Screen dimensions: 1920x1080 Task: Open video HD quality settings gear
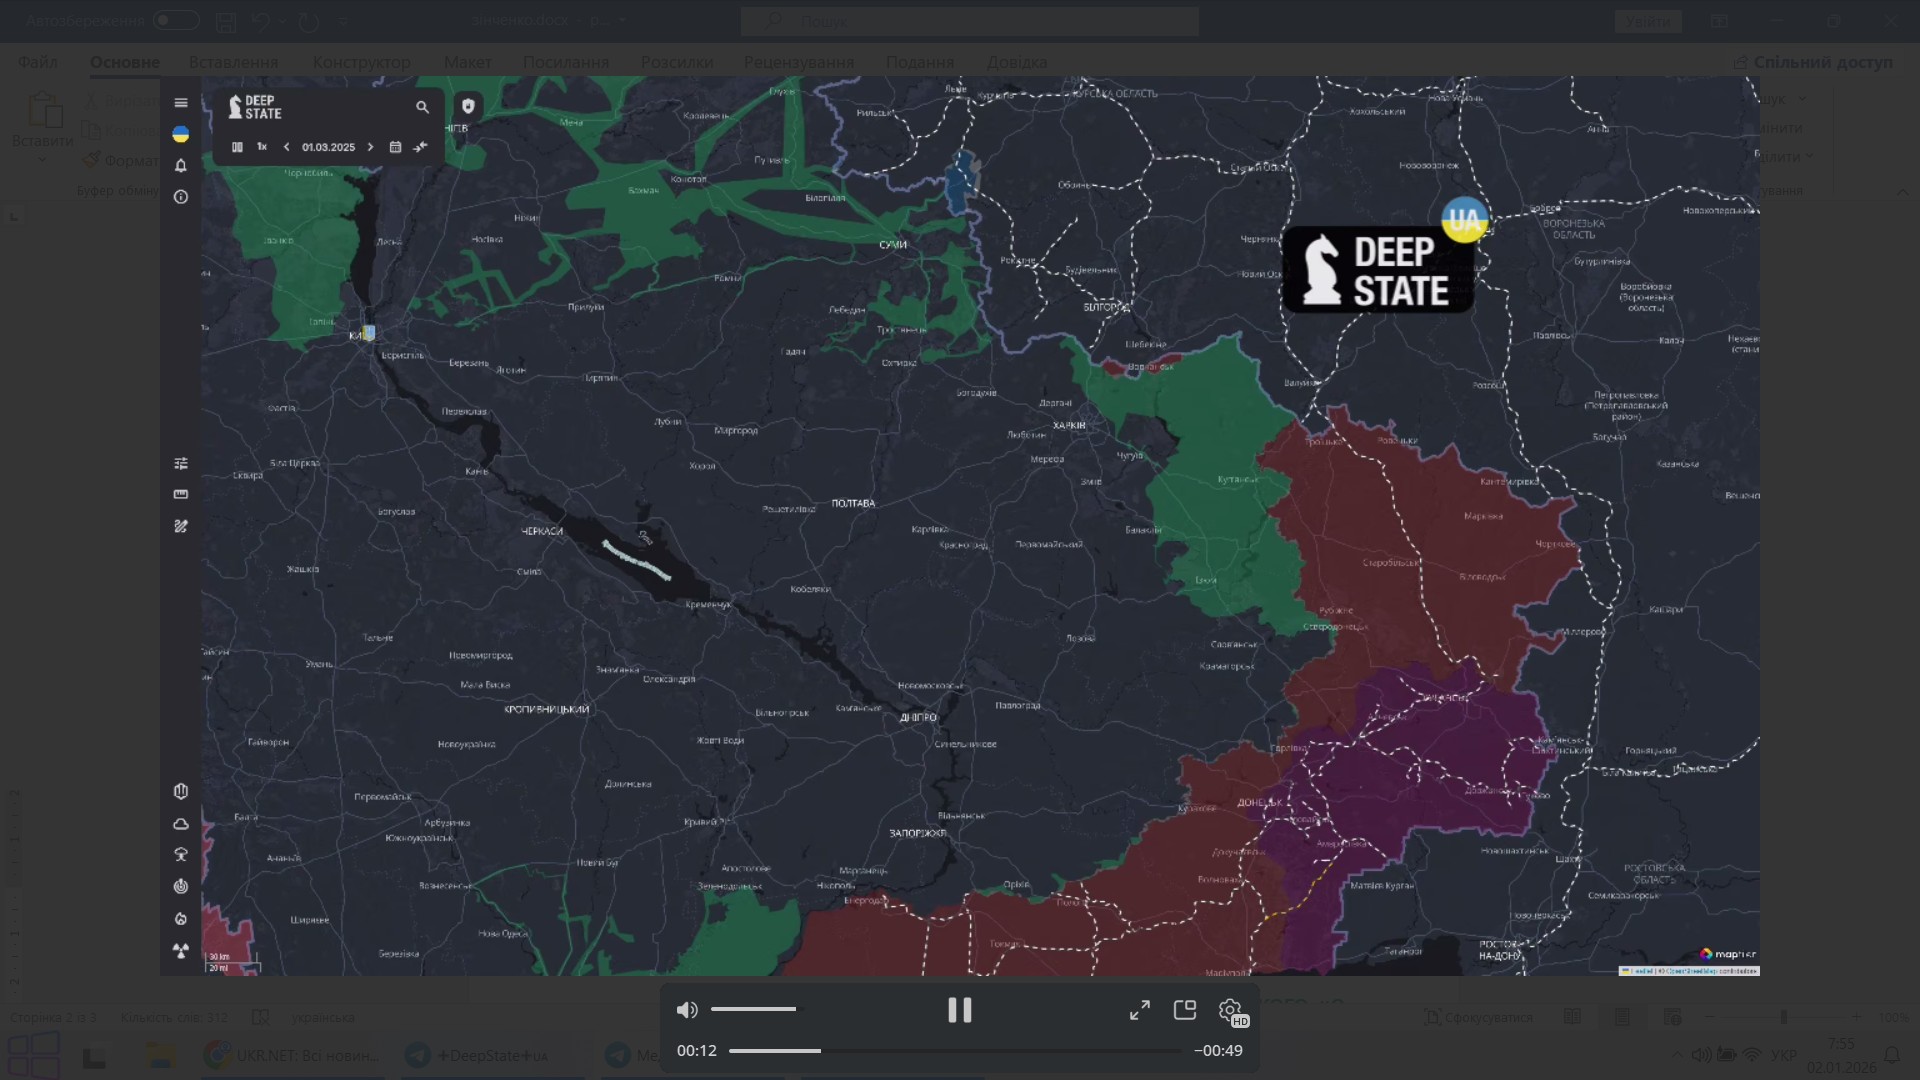pyautogui.click(x=1231, y=1011)
